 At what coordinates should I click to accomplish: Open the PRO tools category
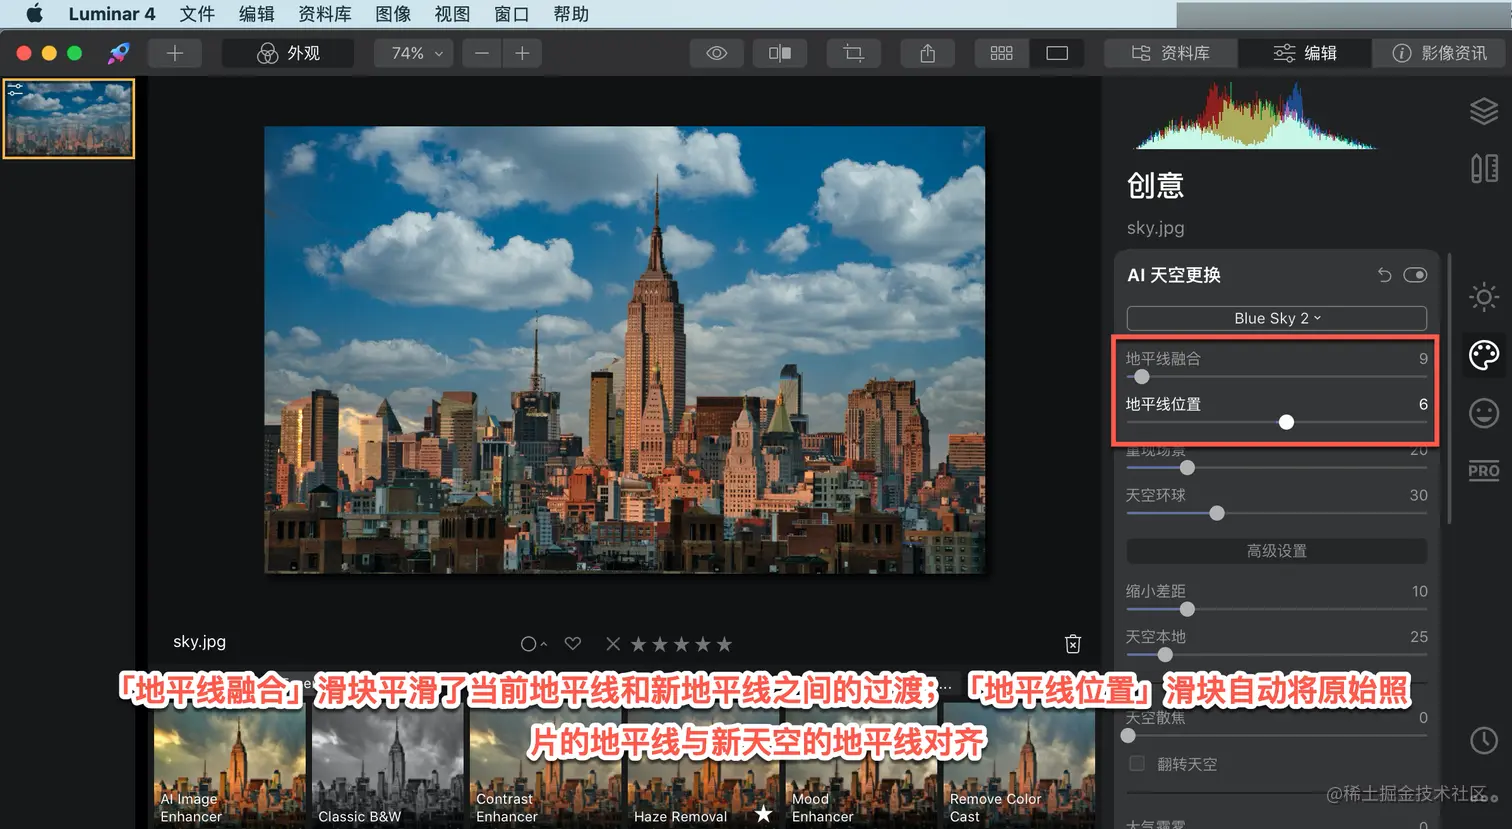coord(1484,471)
